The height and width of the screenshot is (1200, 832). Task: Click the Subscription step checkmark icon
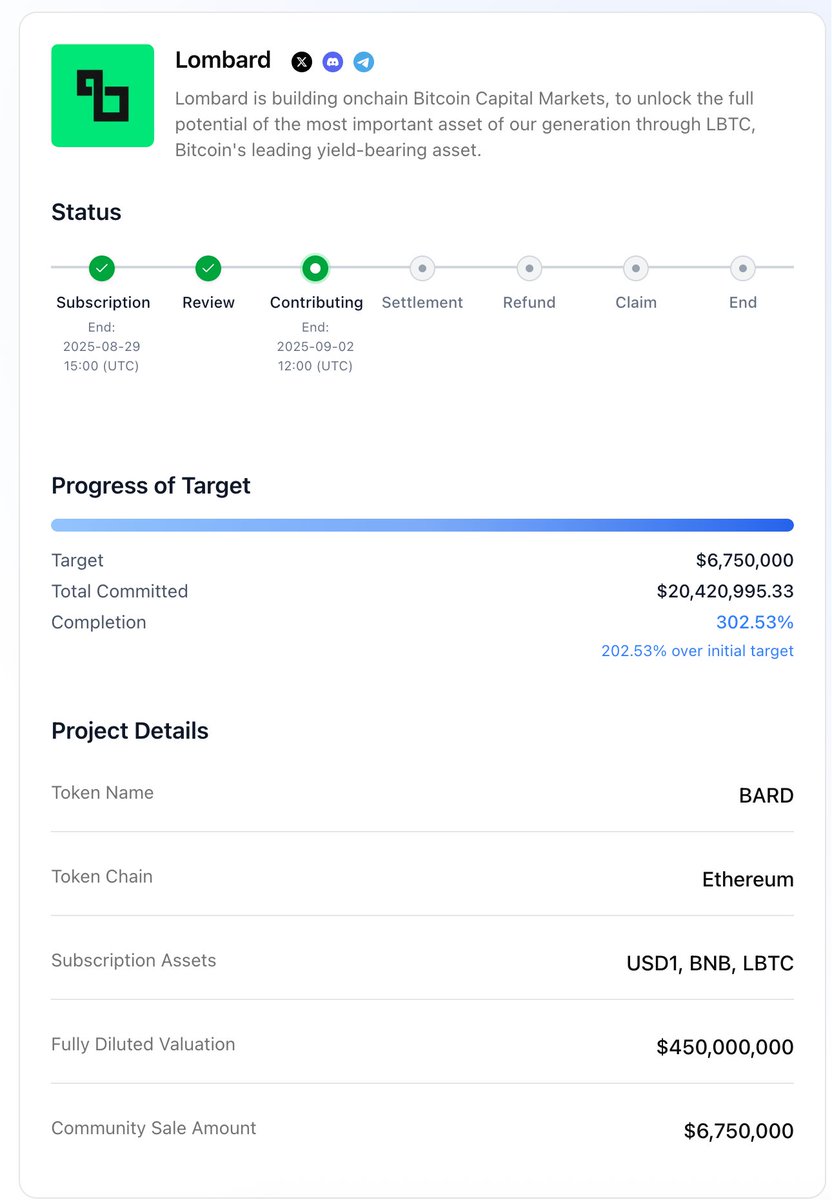[102, 268]
